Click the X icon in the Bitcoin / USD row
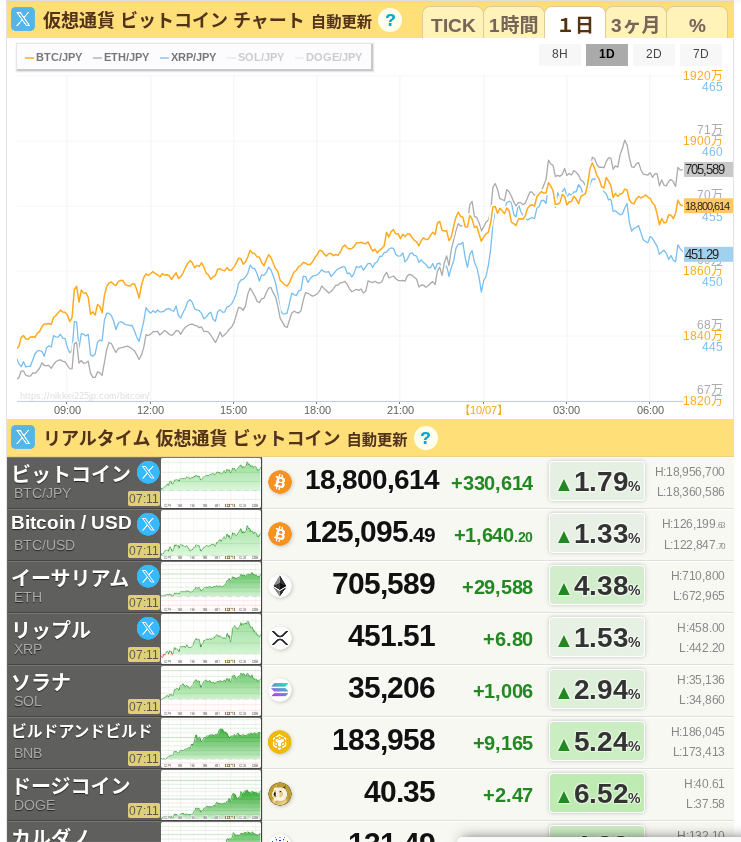This screenshot has height=842, width=741. 148,523
